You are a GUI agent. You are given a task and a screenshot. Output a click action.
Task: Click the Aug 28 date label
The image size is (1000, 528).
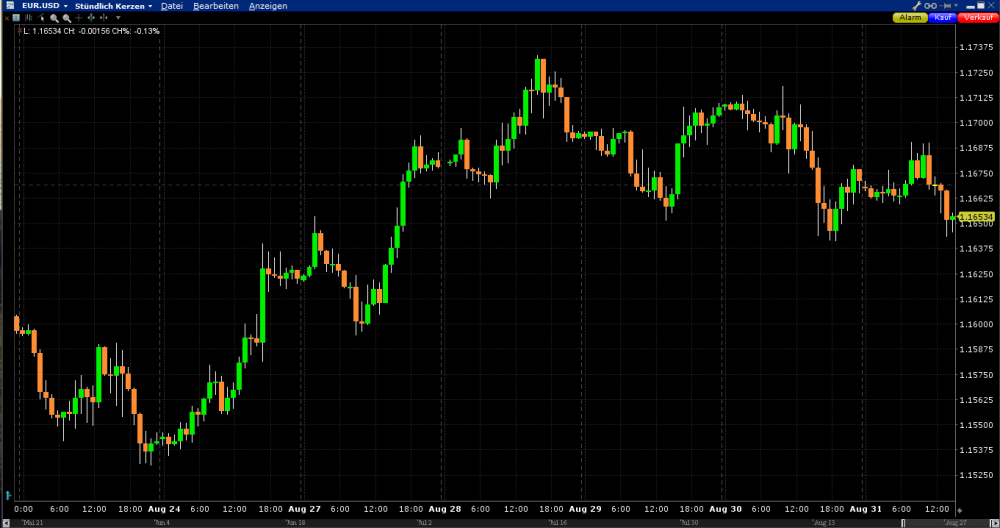[x=445, y=510]
